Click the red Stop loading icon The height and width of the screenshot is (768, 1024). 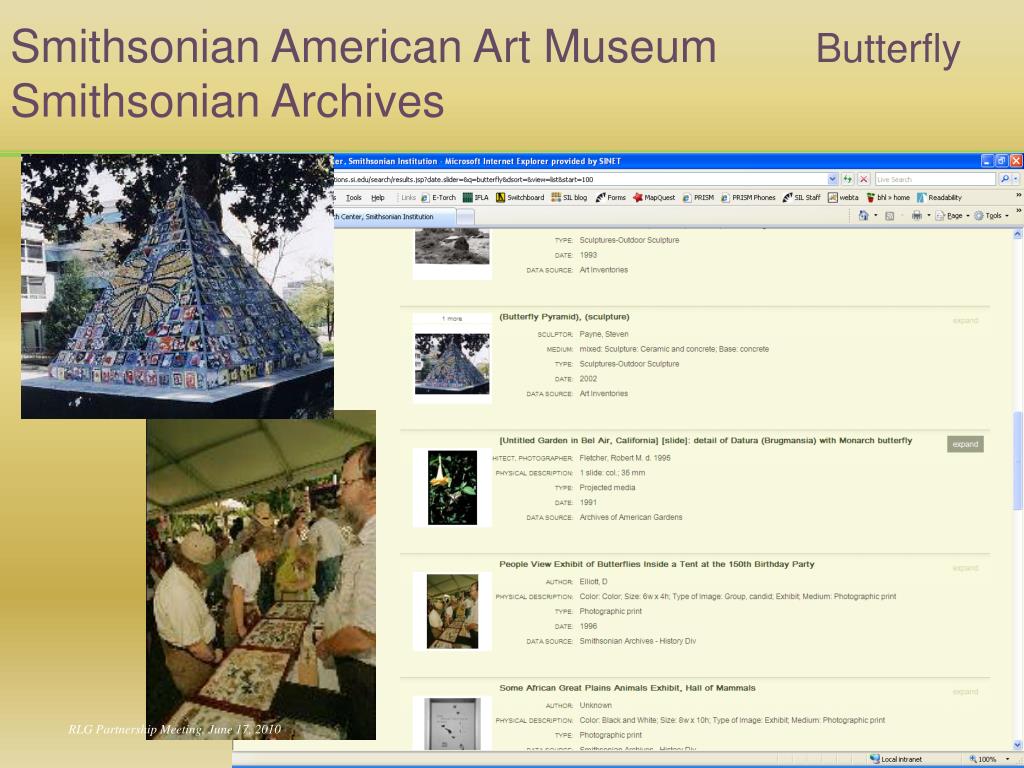coord(864,179)
